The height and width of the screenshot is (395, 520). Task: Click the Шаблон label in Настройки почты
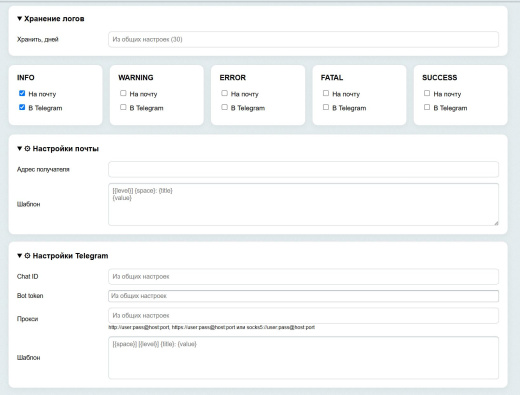29,204
